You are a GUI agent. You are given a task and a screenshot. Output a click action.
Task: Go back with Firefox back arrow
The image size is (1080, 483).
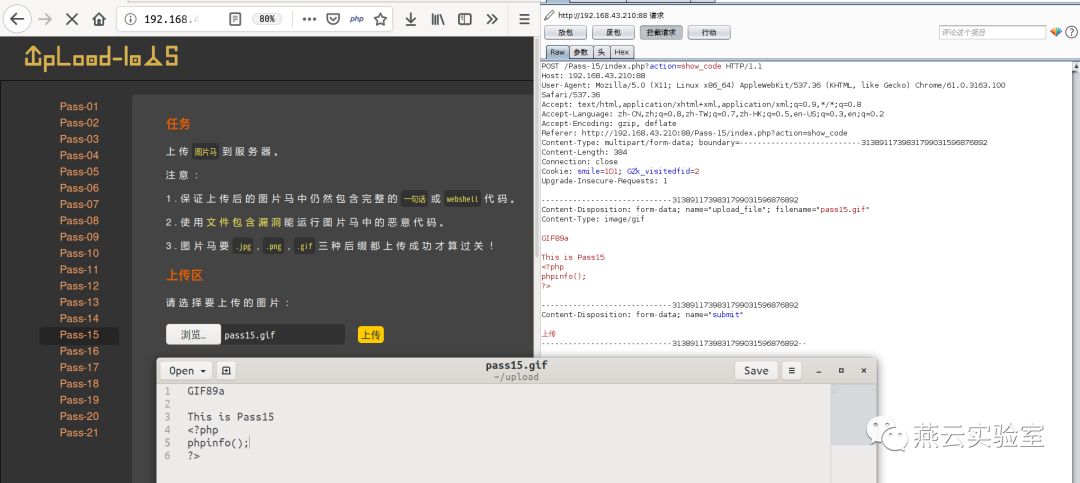17,19
